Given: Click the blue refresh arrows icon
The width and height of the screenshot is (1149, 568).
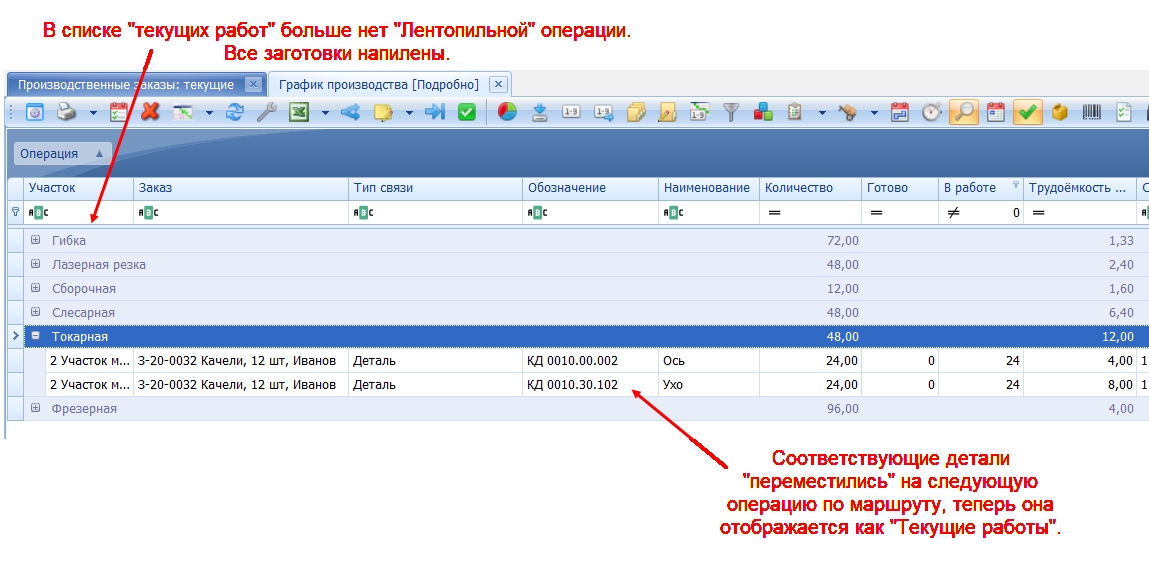Looking at the screenshot, I should 234,112.
